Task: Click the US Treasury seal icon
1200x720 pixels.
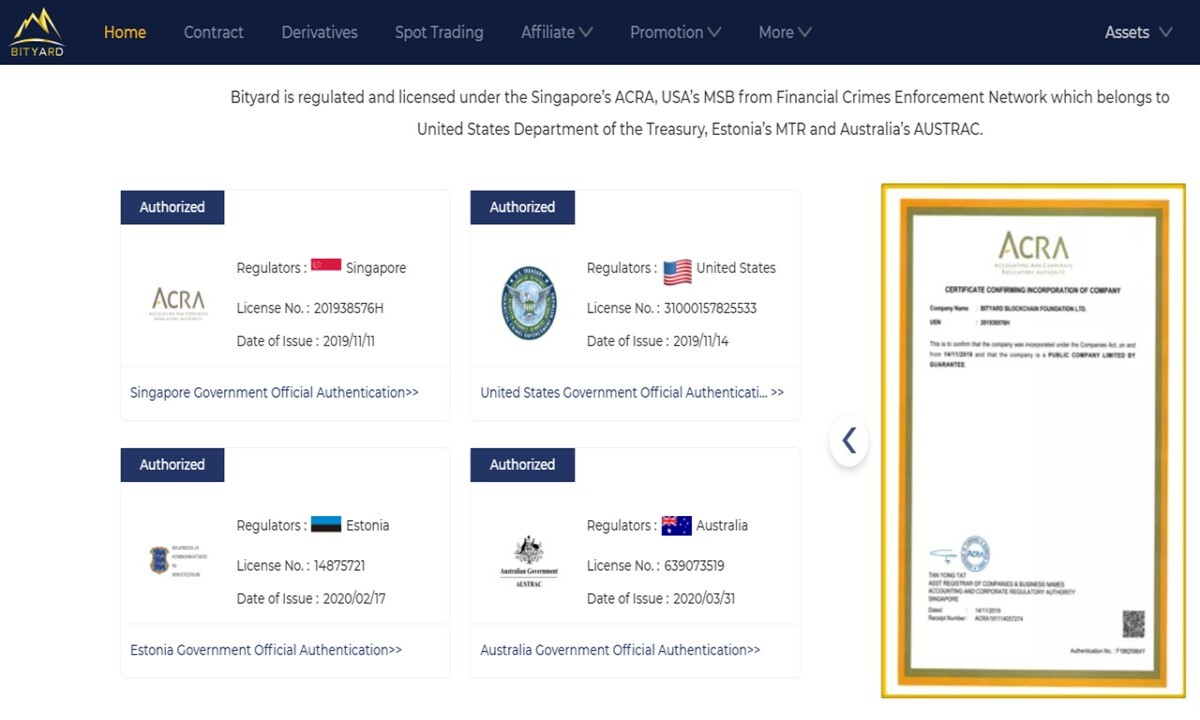Action: [529, 303]
